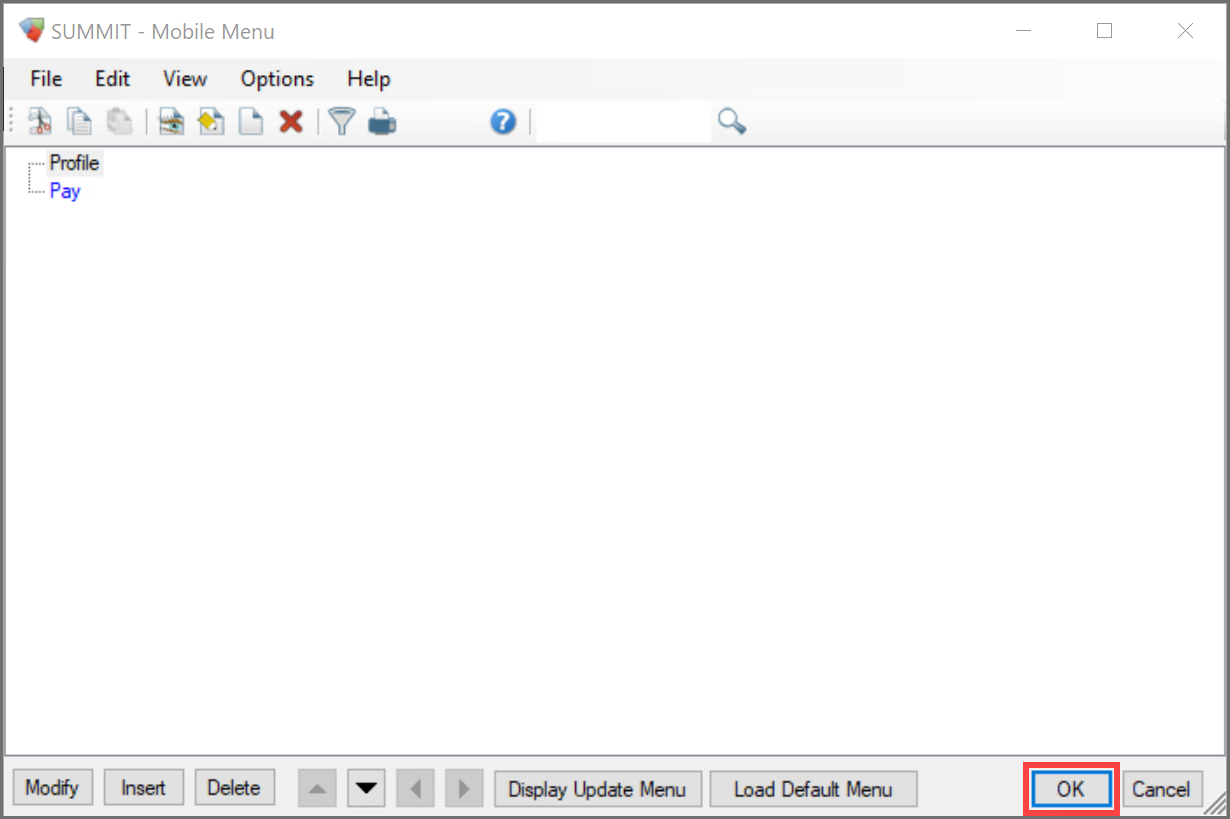Click the Modify button
This screenshot has width=1230, height=819.
[x=52, y=788]
